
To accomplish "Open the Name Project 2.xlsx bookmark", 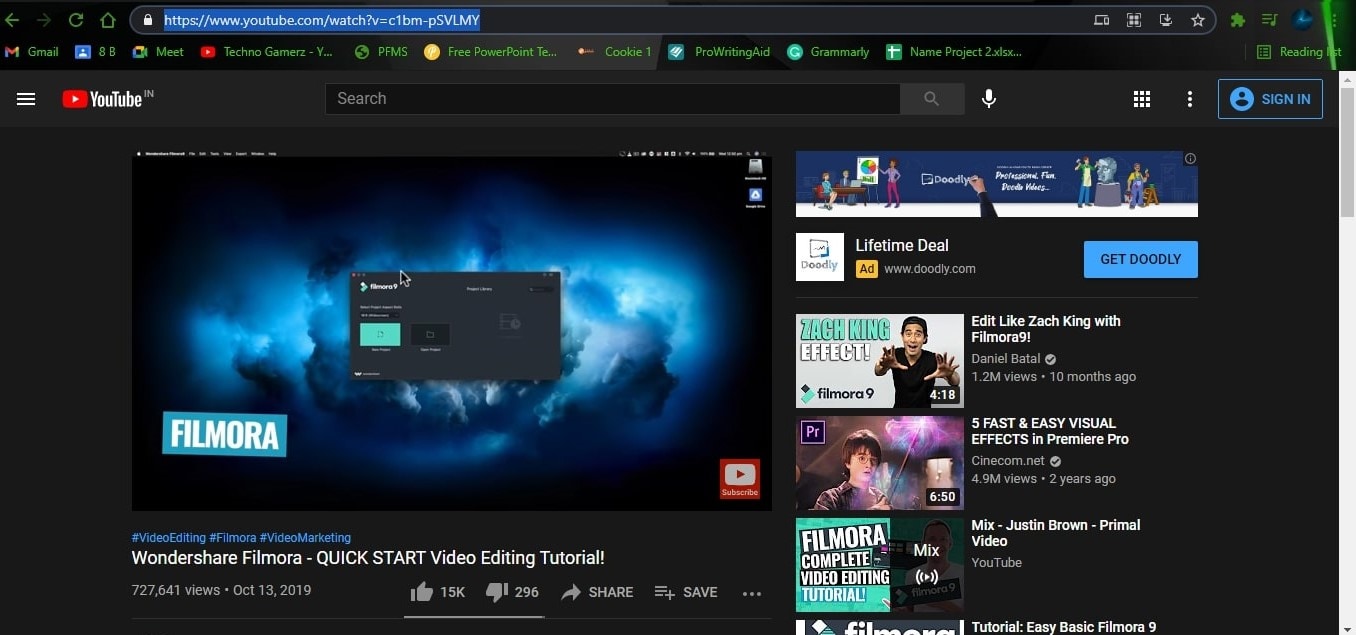I will tap(954, 52).
